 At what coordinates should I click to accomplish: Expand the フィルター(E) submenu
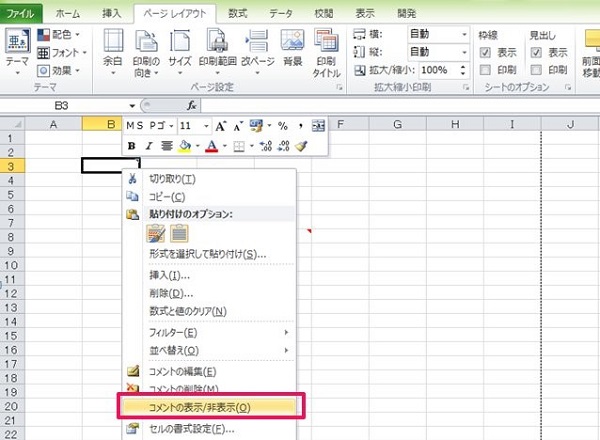[209, 332]
